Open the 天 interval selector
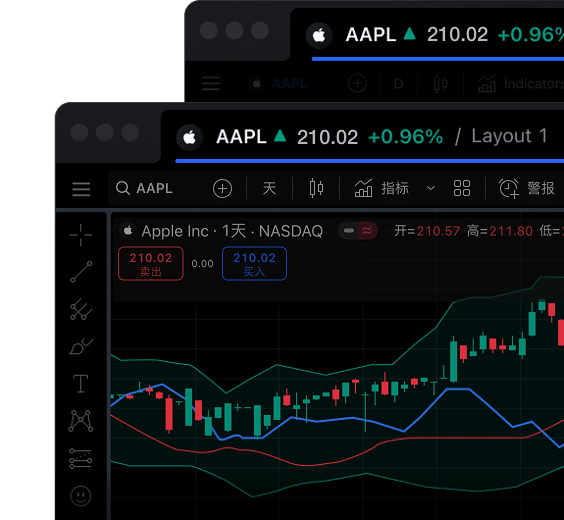This screenshot has height=520, width=564. tap(269, 188)
